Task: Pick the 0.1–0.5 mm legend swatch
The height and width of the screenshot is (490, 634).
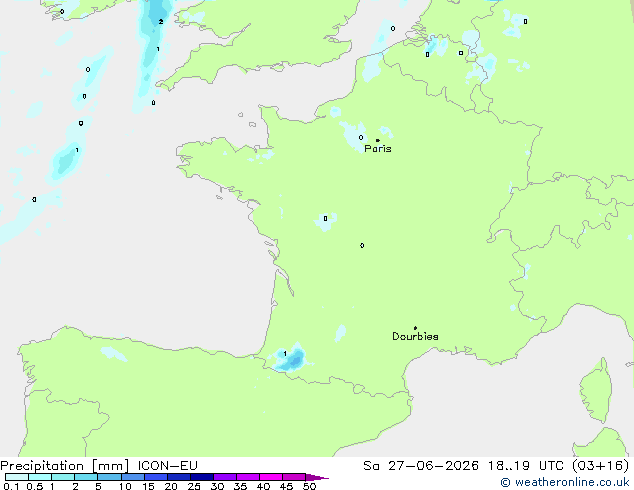Action: coord(17,477)
